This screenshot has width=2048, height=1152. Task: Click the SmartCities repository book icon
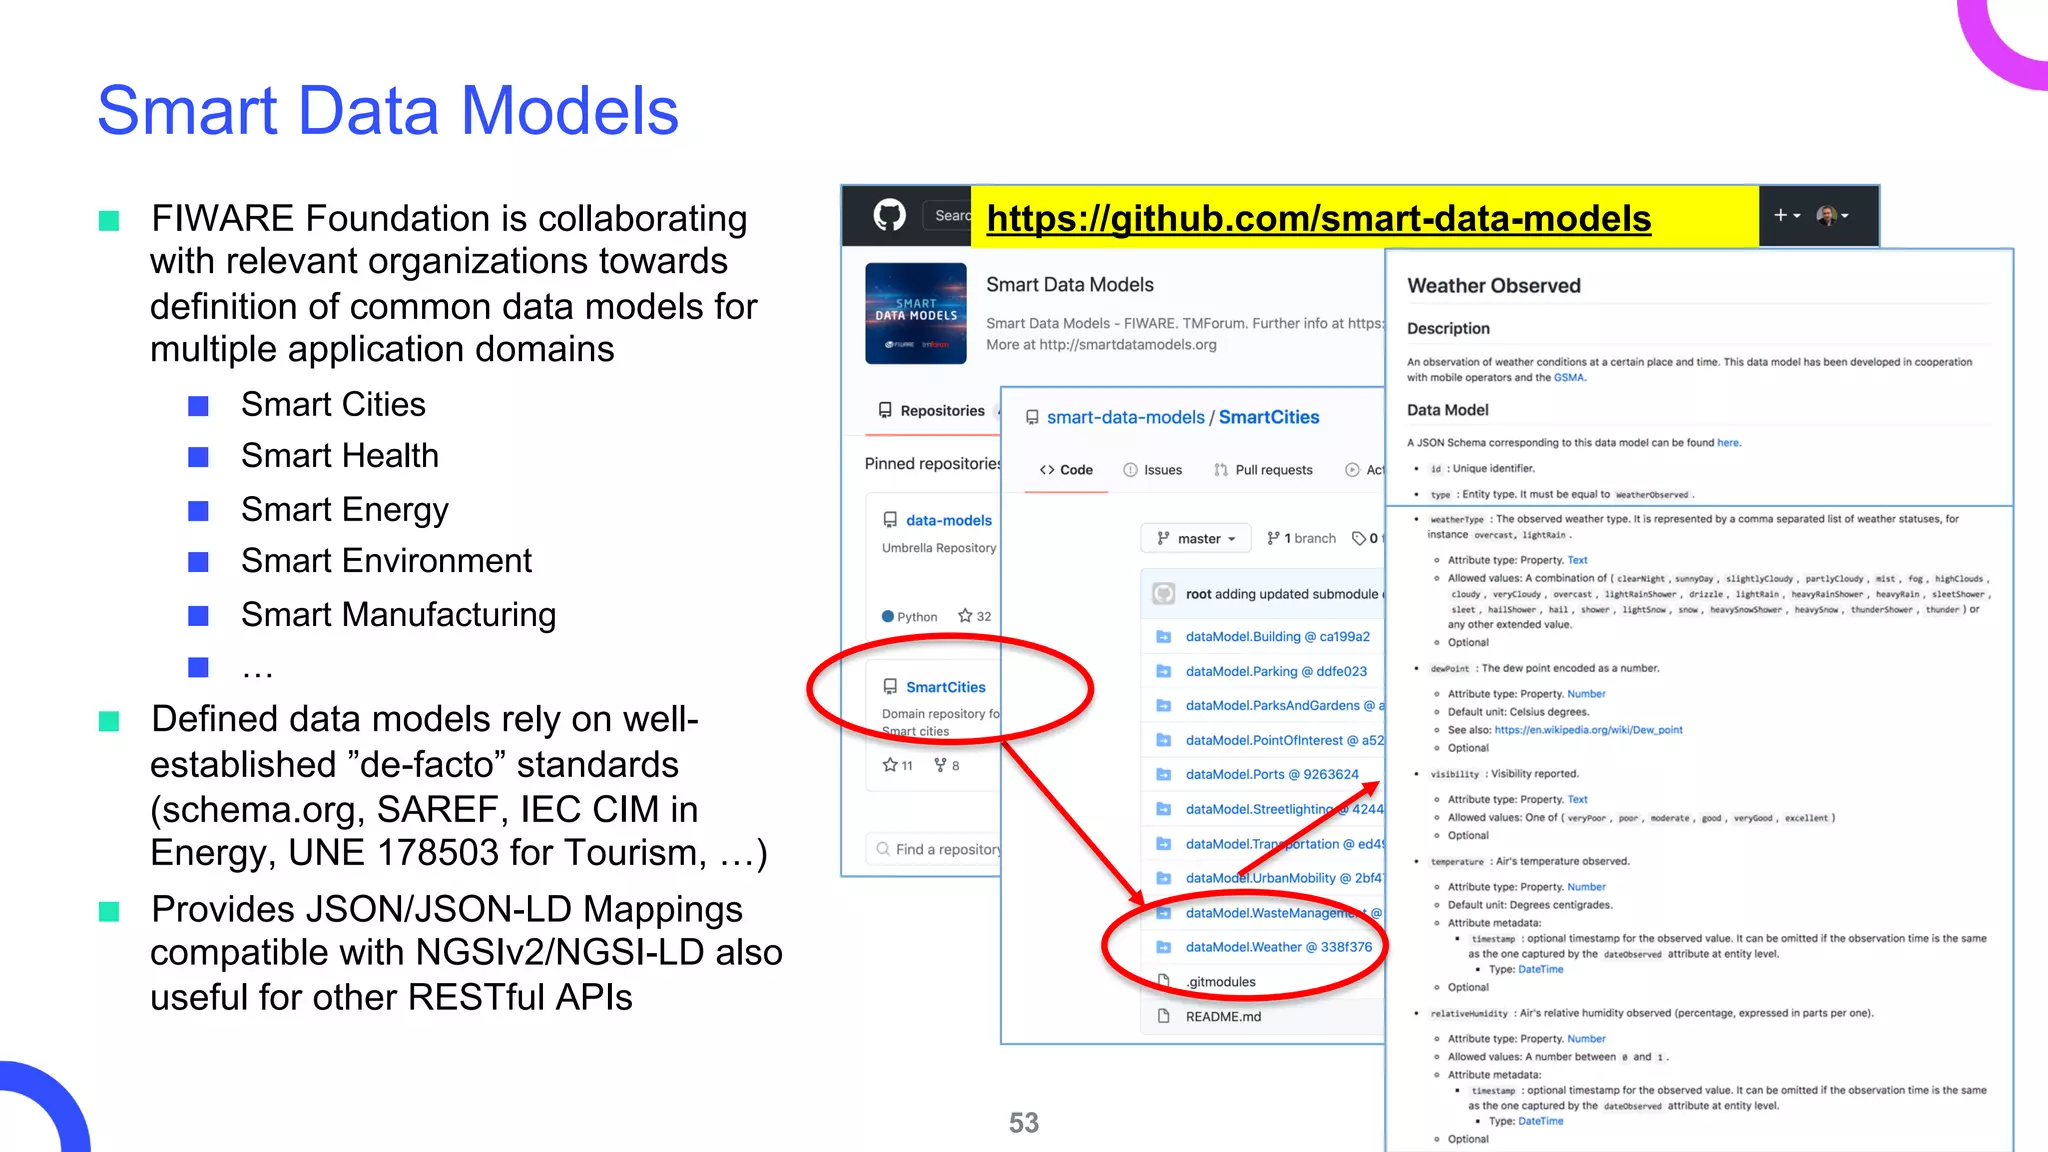890,687
